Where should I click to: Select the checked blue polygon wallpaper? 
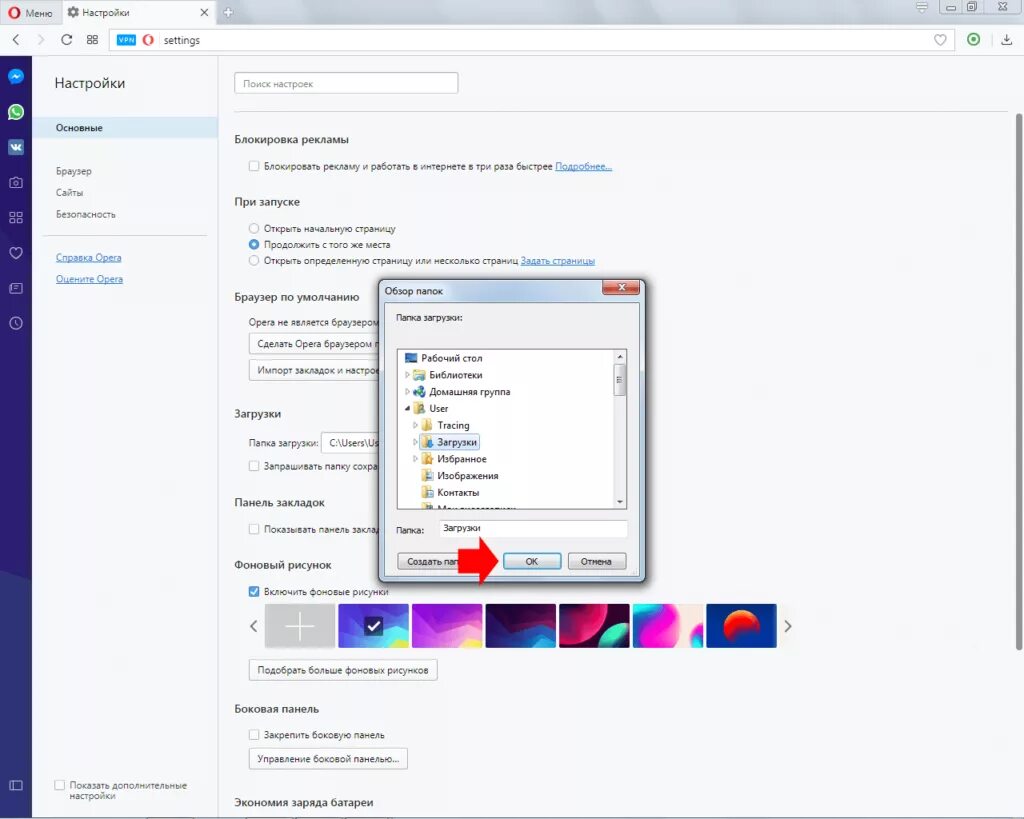[374, 626]
